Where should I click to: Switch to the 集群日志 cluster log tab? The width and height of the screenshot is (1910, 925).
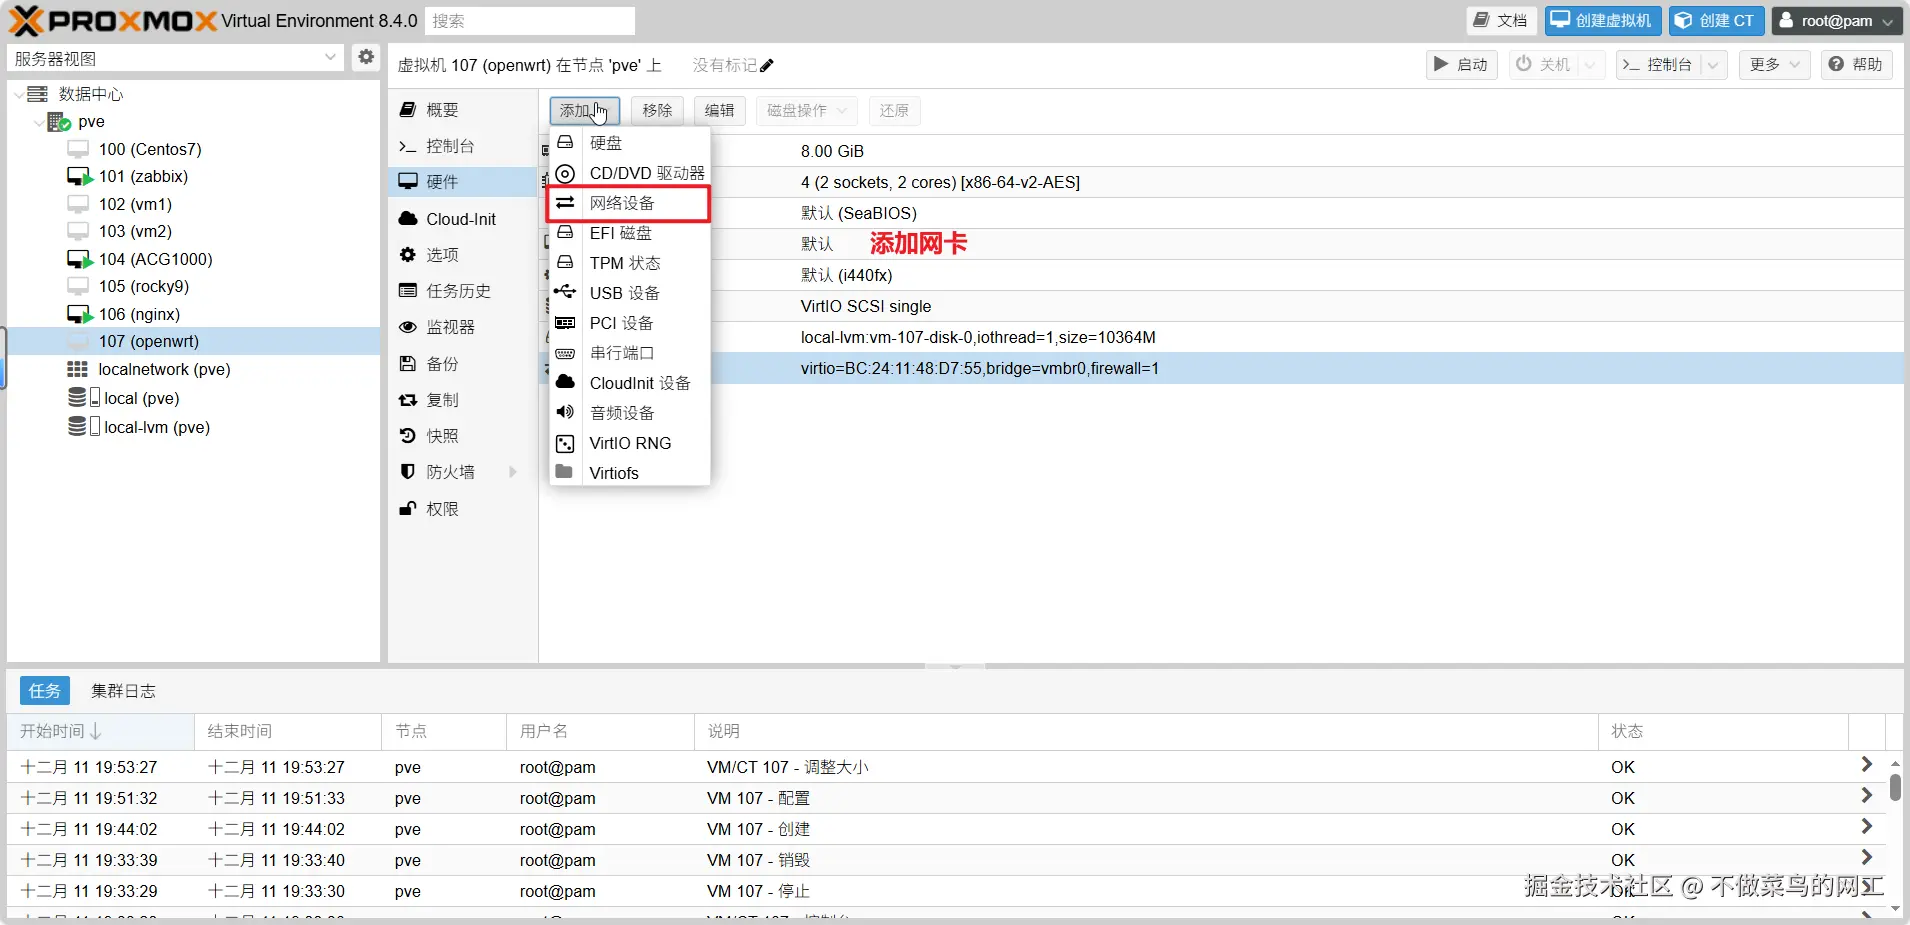click(123, 691)
